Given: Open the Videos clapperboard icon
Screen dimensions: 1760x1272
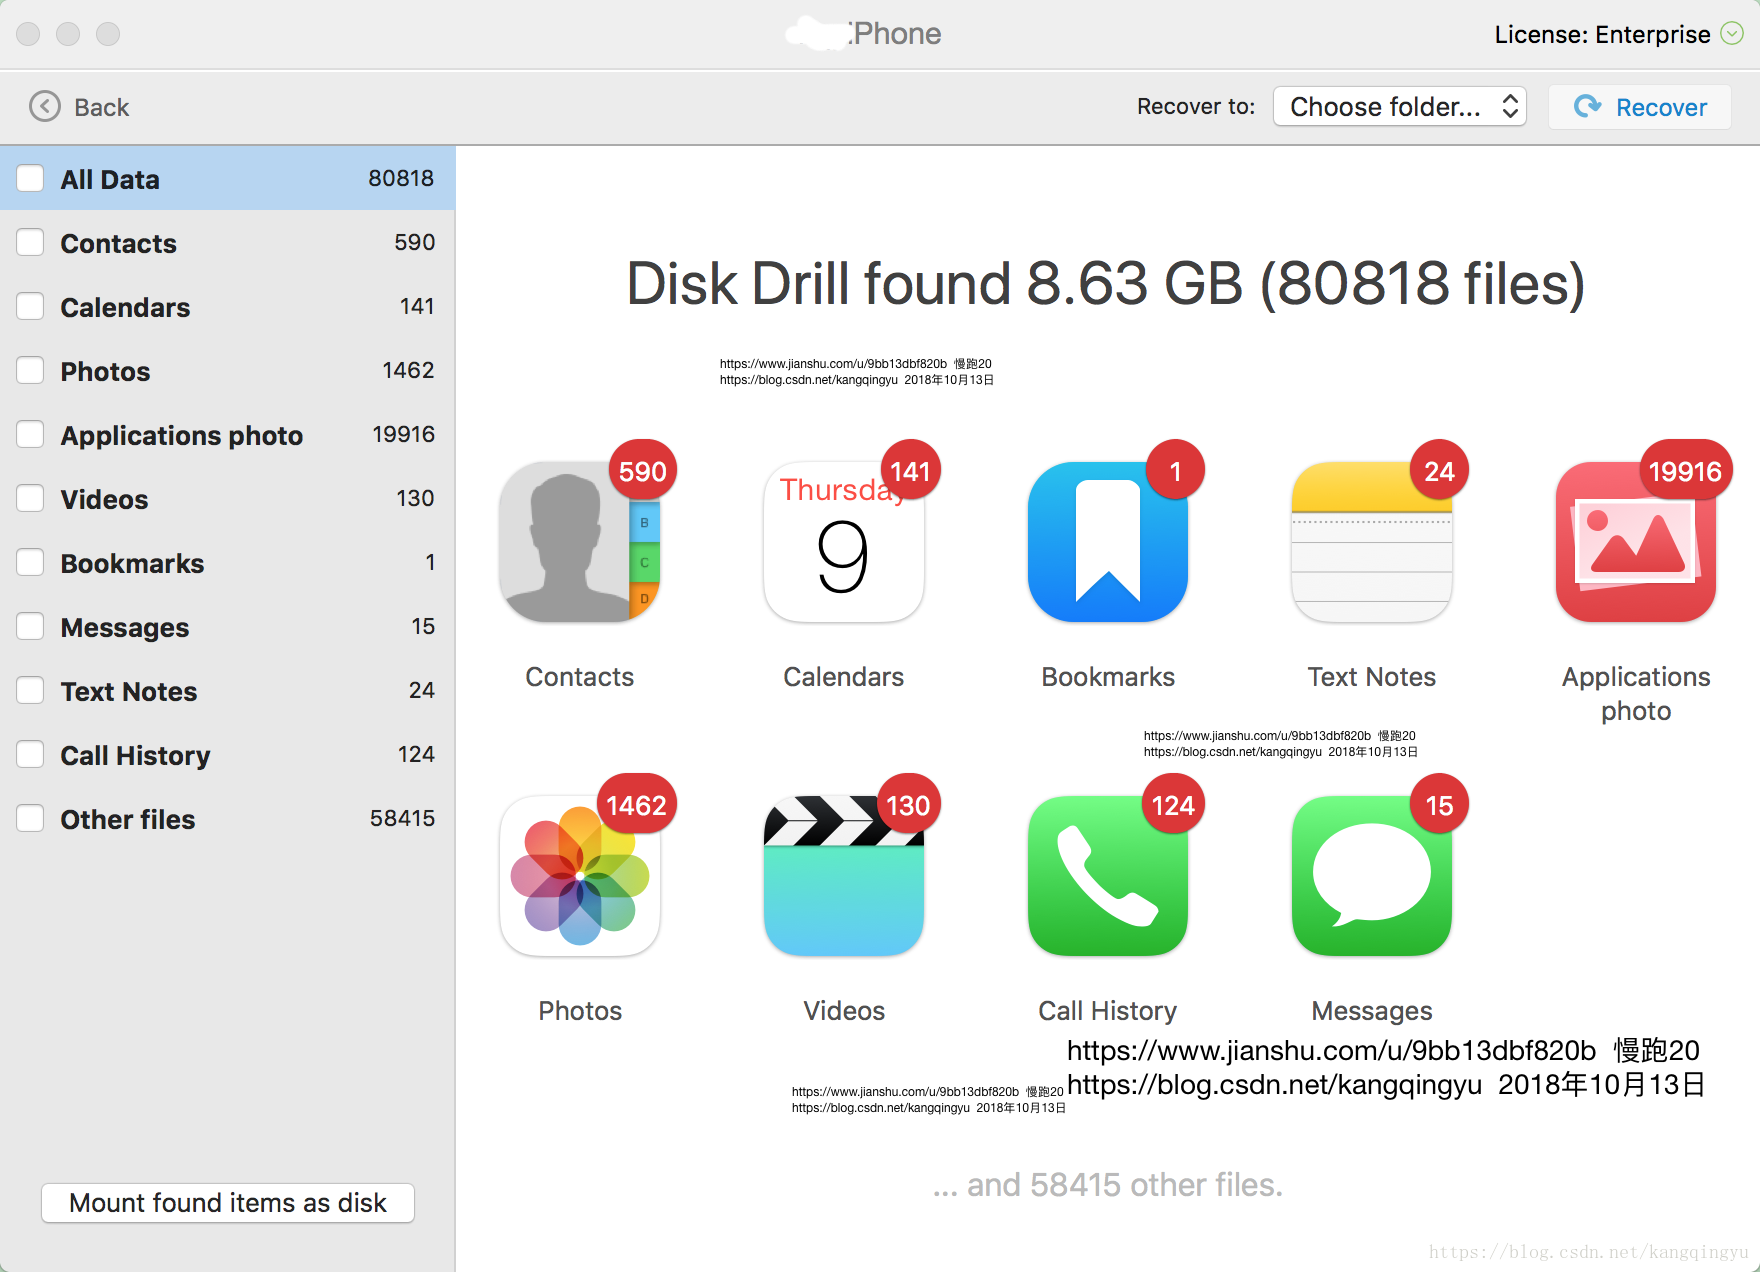Looking at the screenshot, I should 844,876.
